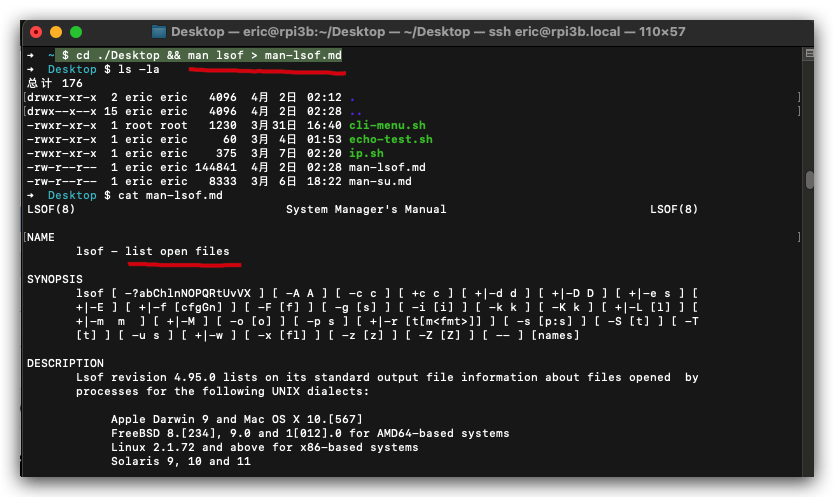Click the red close window button
This screenshot has width=834, height=497.
36,32
